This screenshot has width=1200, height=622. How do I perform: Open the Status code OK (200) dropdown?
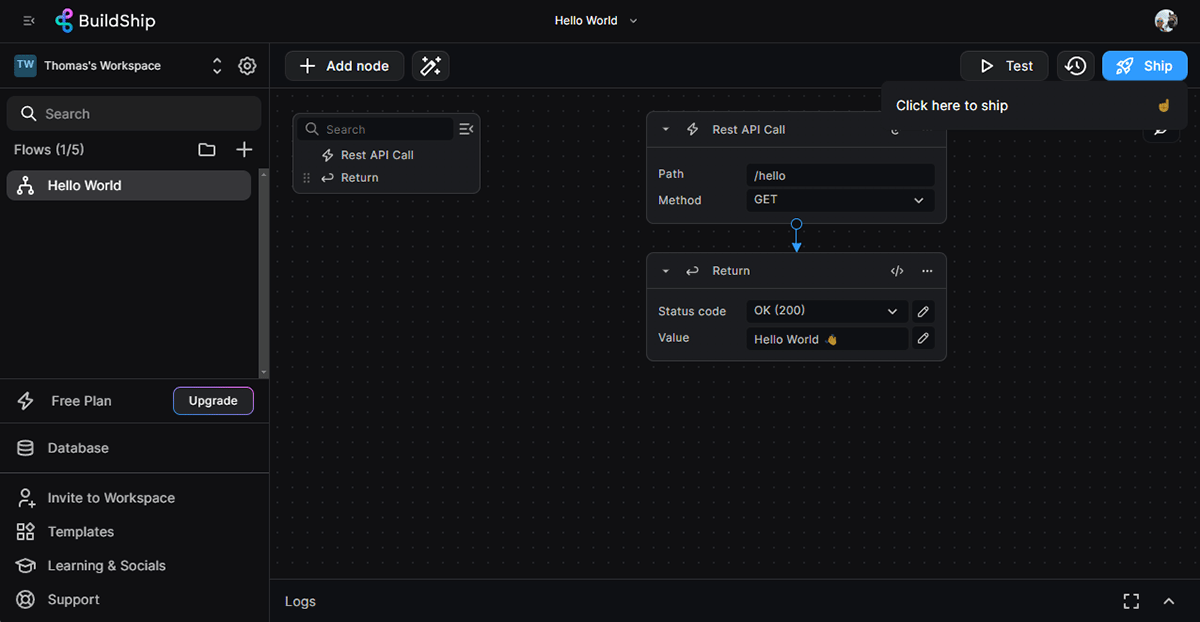(x=826, y=311)
